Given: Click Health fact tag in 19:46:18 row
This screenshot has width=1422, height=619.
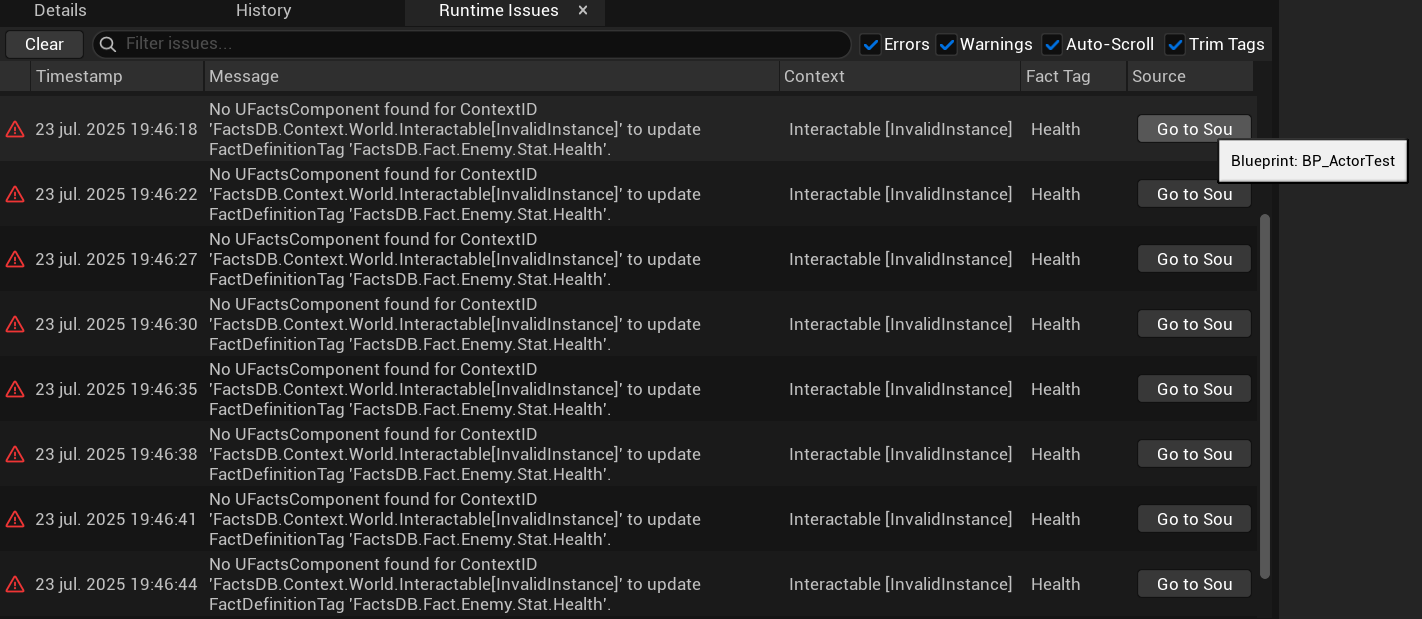Looking at the screenshot, I should point(1056,129).
